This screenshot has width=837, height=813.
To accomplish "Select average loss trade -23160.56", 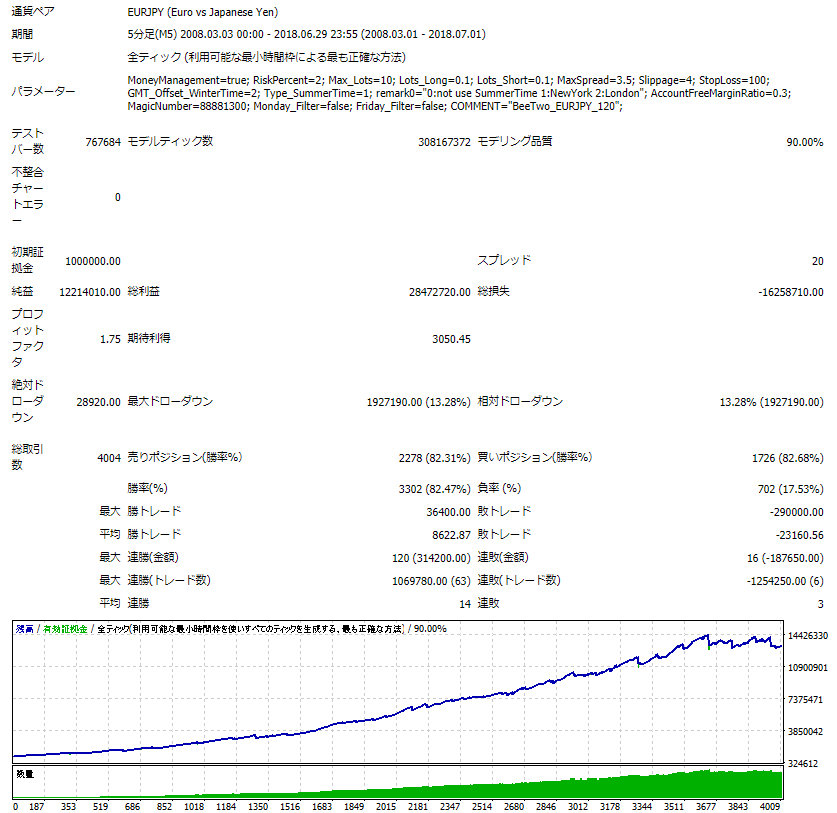I will point(800,535).
